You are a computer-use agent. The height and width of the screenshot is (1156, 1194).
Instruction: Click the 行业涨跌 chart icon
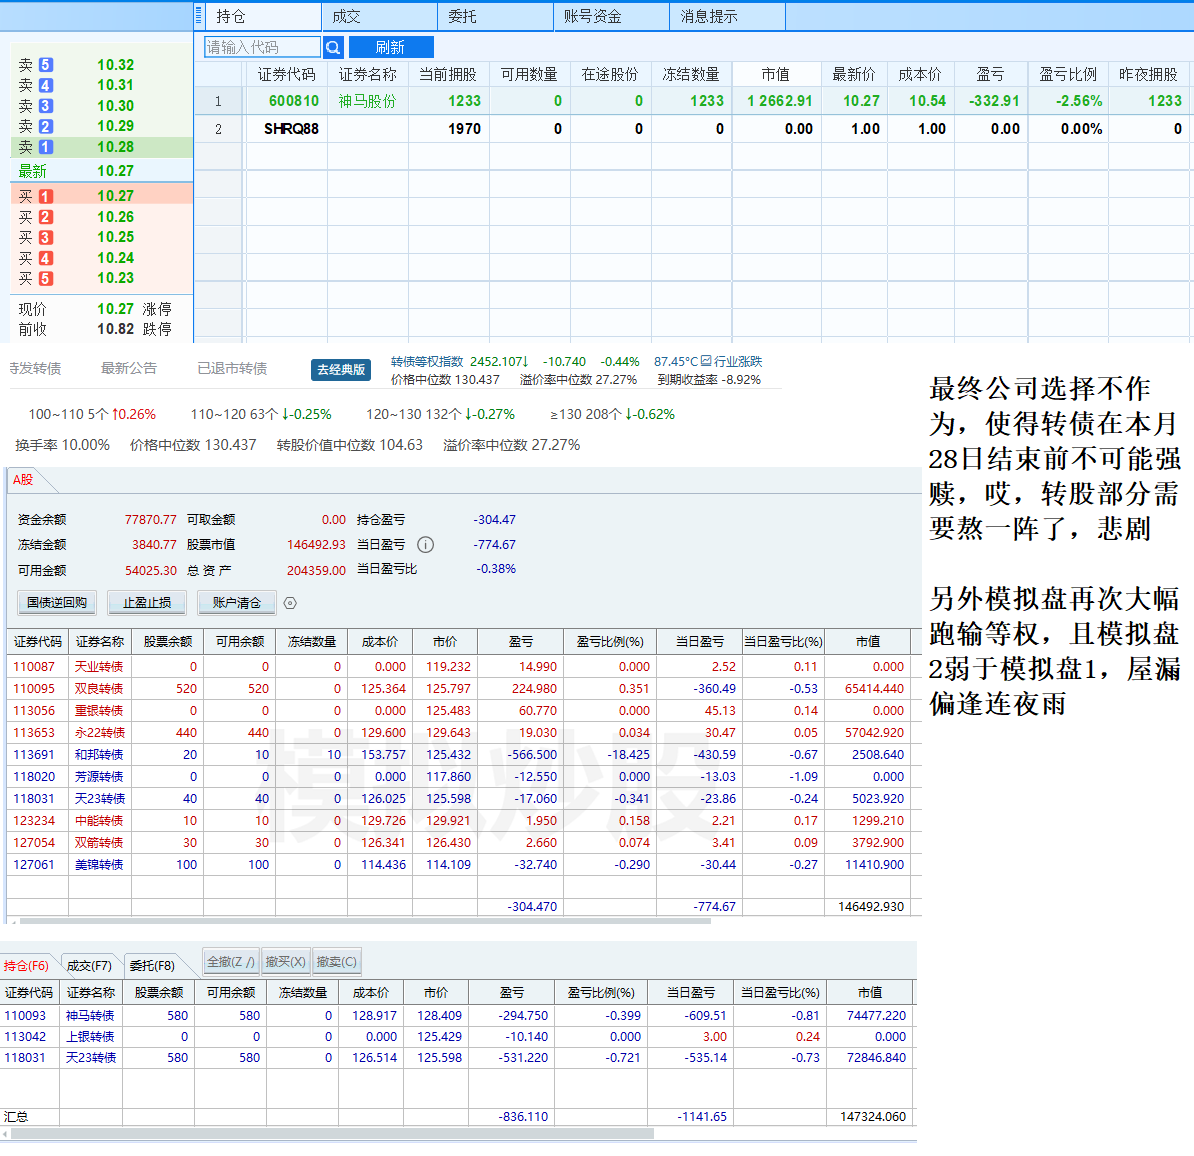[x=706, y=361]
